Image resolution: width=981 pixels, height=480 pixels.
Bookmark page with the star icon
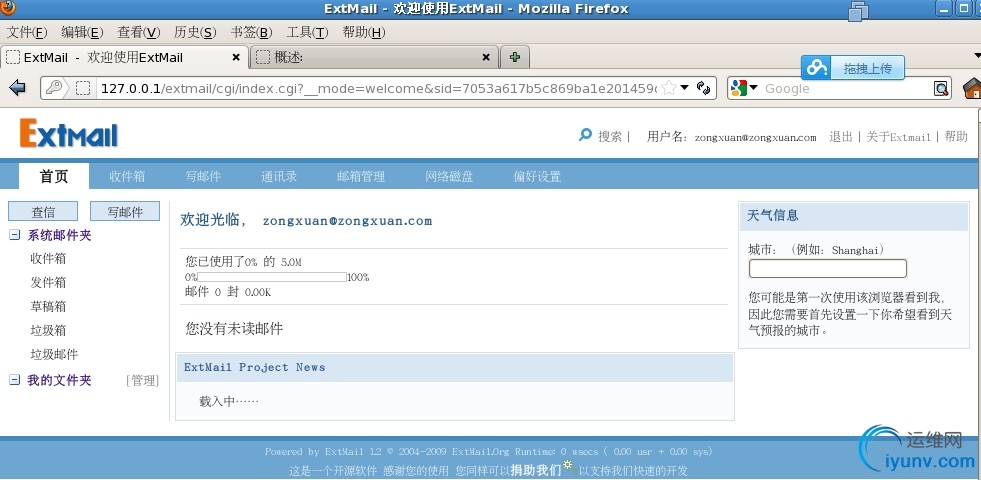pyautogui.click(x=668, y=88)
